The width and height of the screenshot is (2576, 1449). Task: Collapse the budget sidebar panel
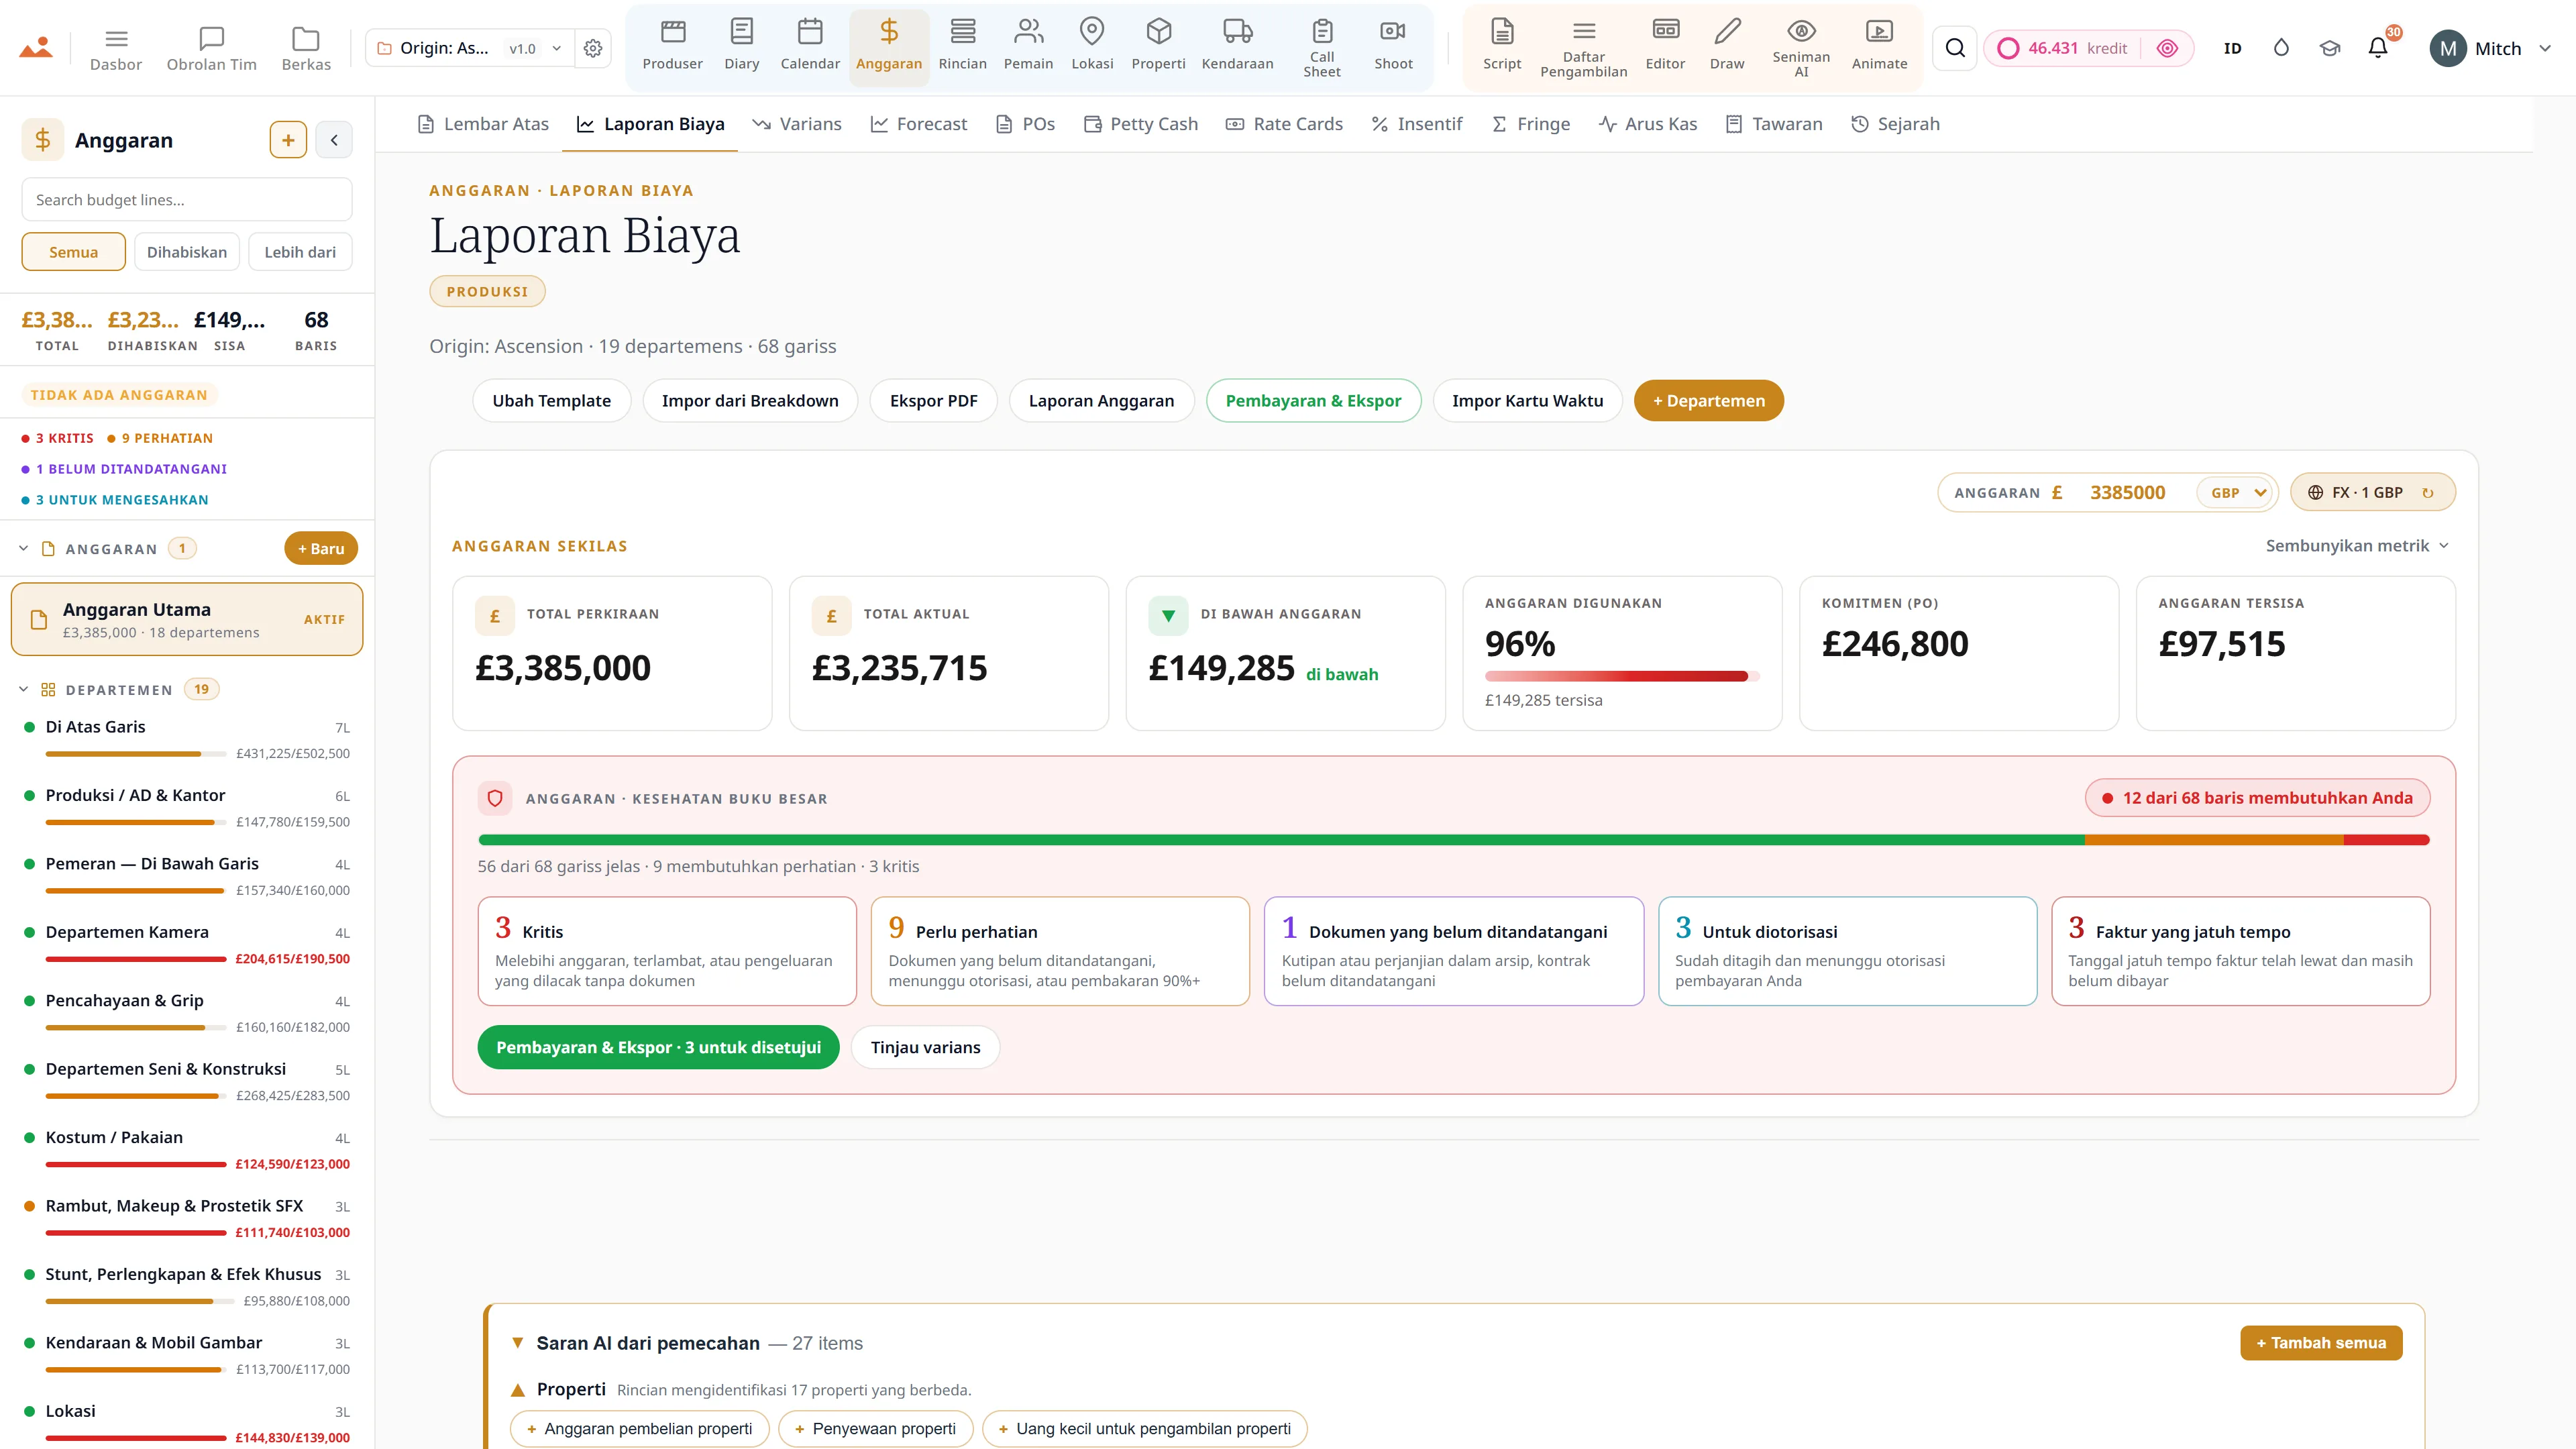tap(334, 140)
